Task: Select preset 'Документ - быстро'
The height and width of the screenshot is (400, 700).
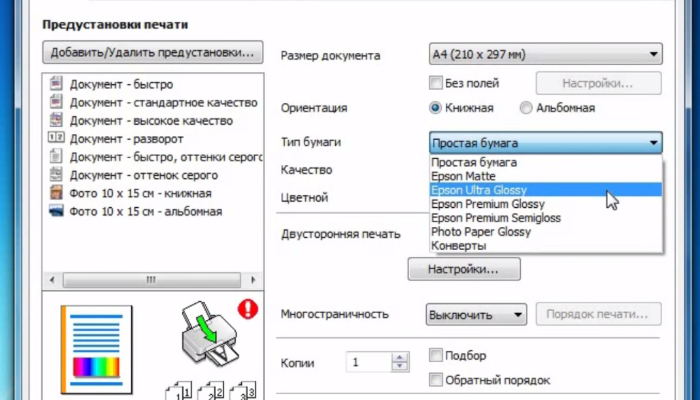Action: pos(121,84)
